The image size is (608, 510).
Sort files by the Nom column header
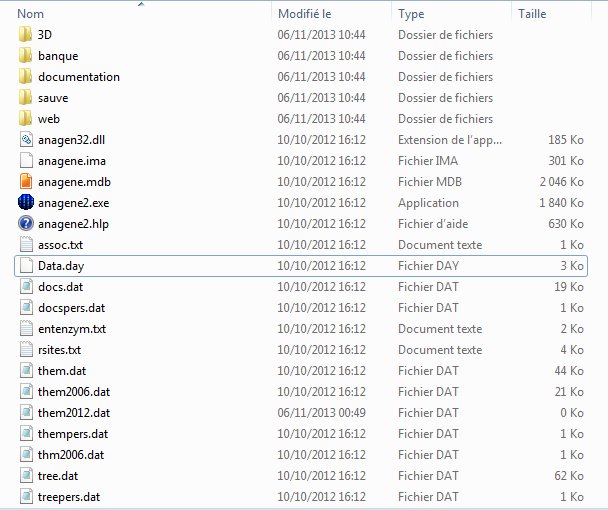coord(30,14)
